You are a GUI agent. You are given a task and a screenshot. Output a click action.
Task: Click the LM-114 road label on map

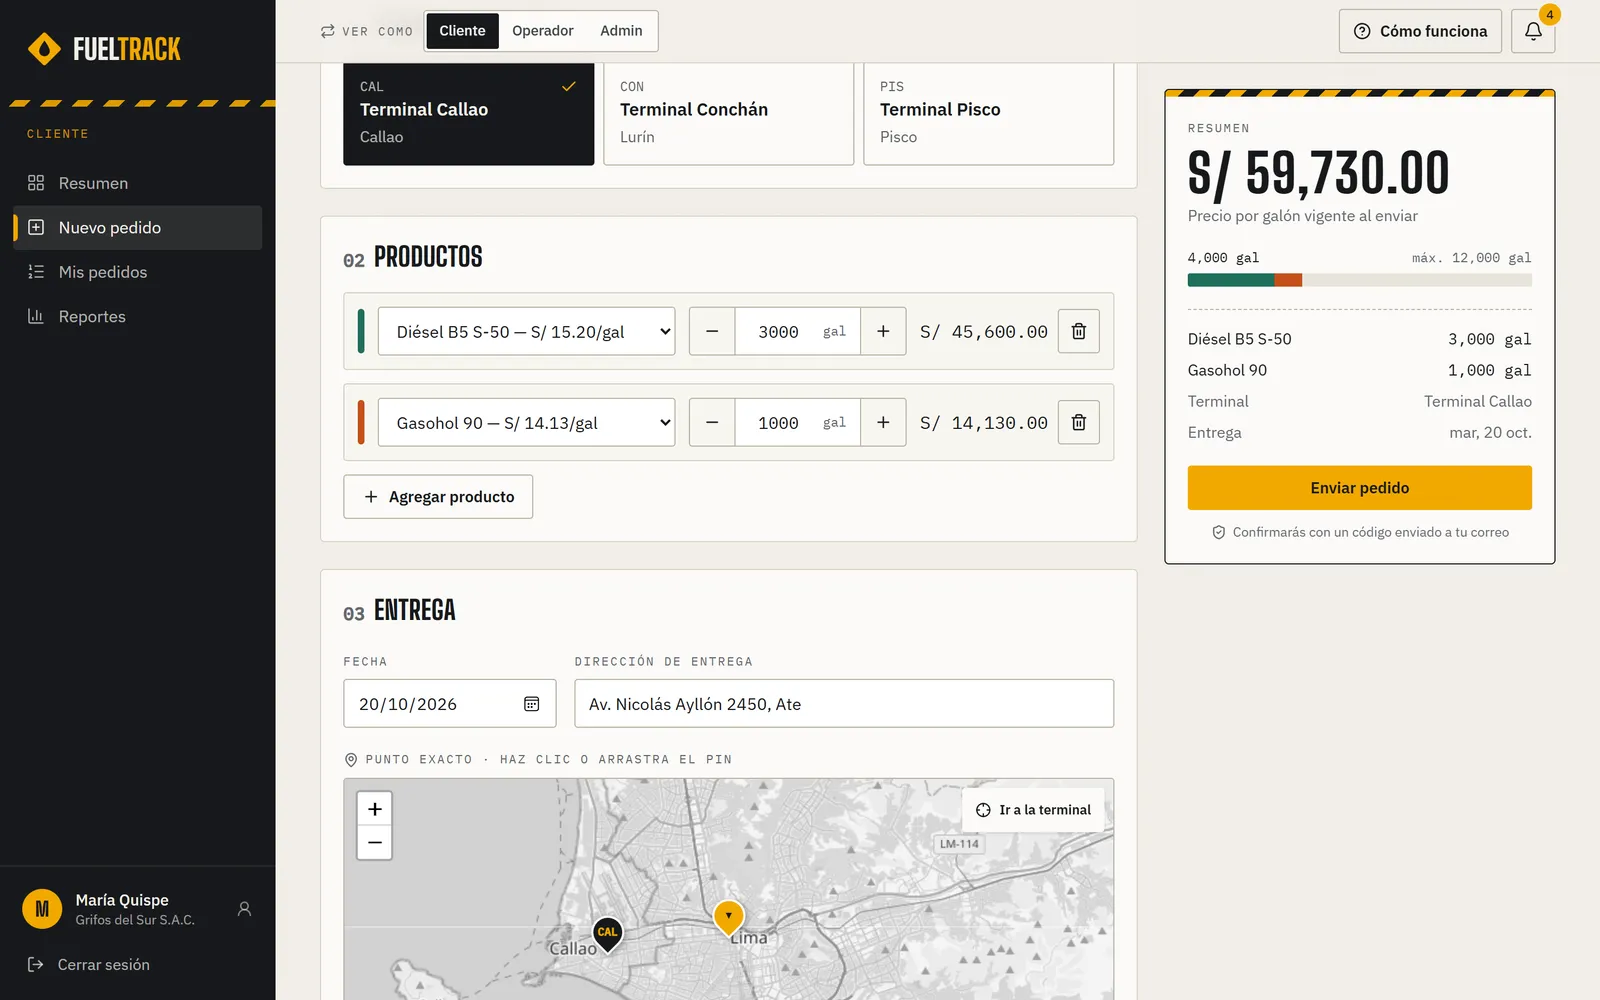coord(959,844)
